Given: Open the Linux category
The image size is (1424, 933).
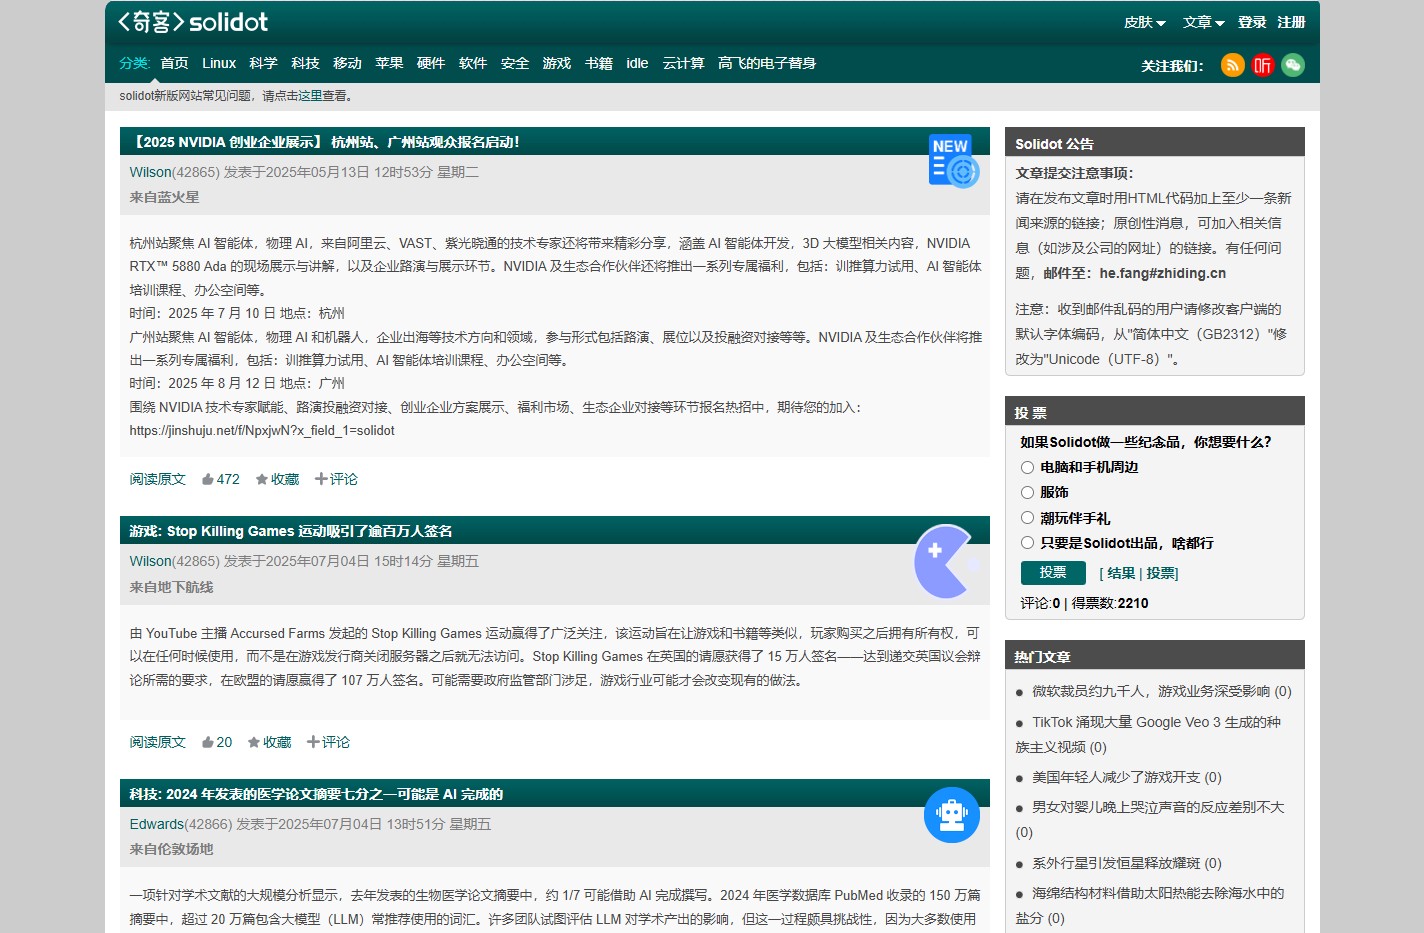Looking at the screenshot, I should pos(219,63).
